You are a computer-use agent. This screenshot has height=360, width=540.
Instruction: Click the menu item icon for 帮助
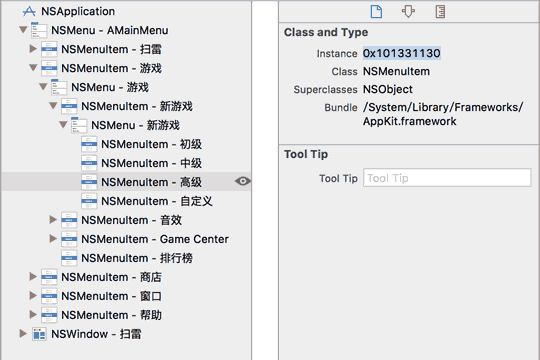click(x=49, y=315)
